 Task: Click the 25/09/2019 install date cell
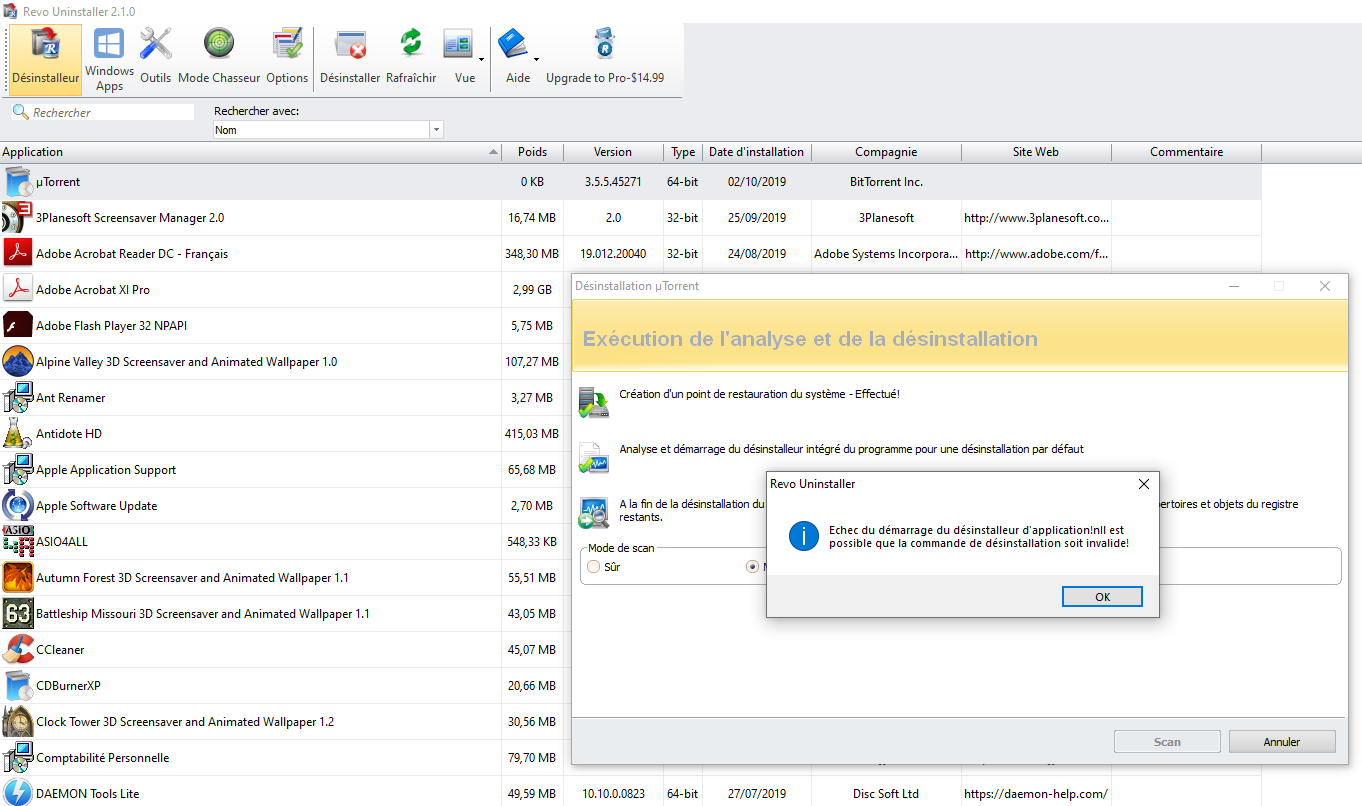(x=757, y=218)
